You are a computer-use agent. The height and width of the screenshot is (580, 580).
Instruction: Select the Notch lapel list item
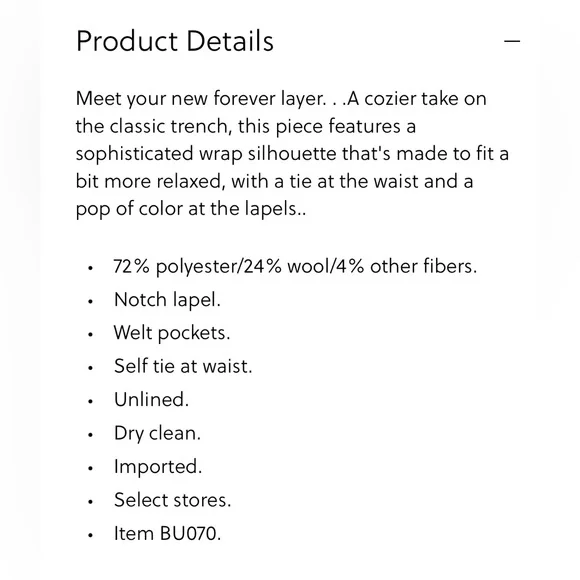click(x=167, y=300)
